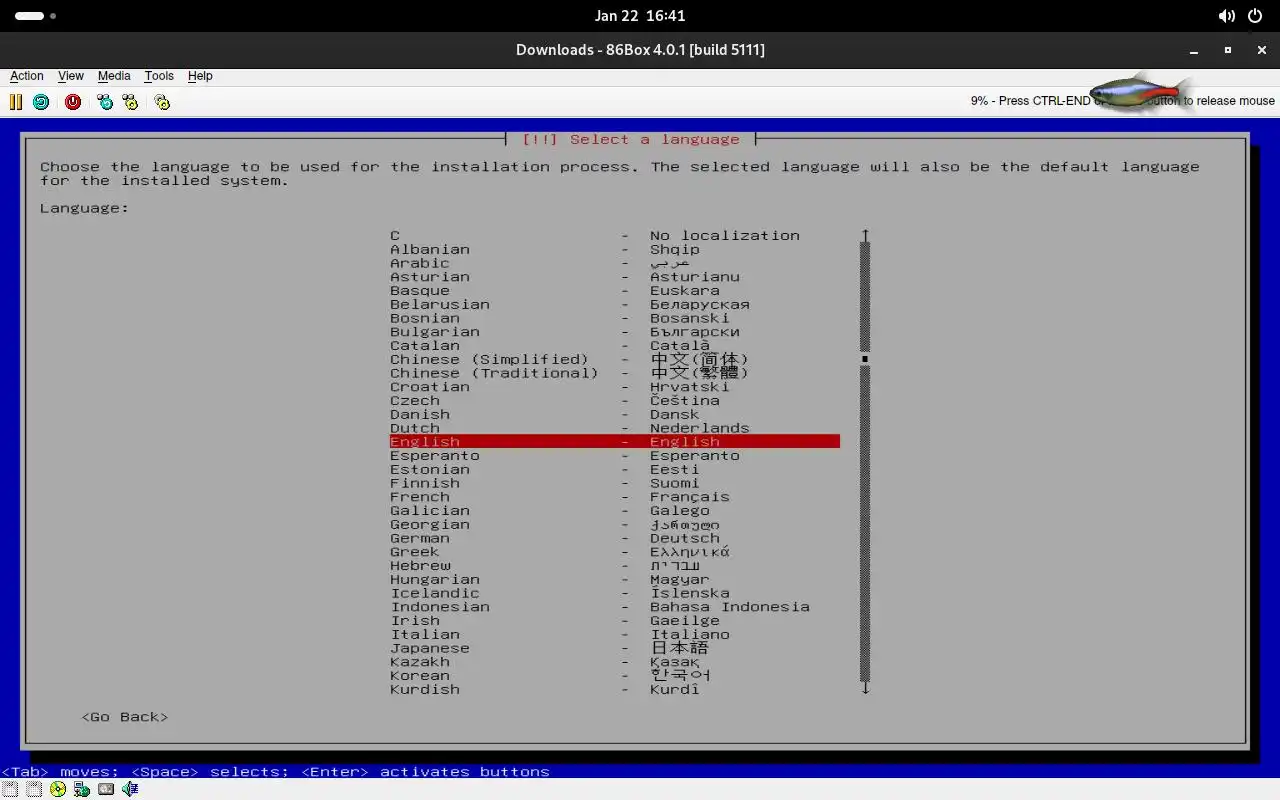Screen dimensions: 1280x800
Task: Click the language list scrollbar position marker
Action: coord(865,359)
